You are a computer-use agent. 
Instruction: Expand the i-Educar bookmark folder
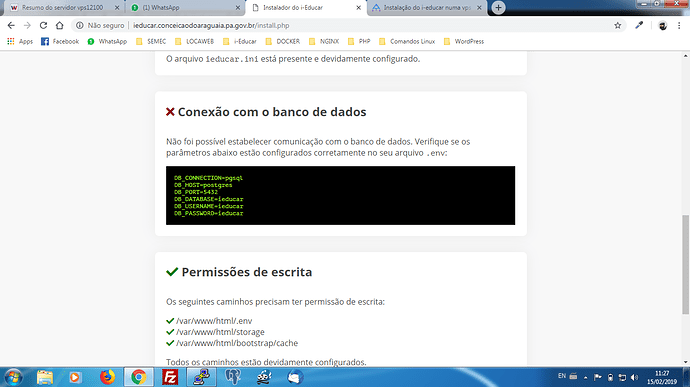240,41
